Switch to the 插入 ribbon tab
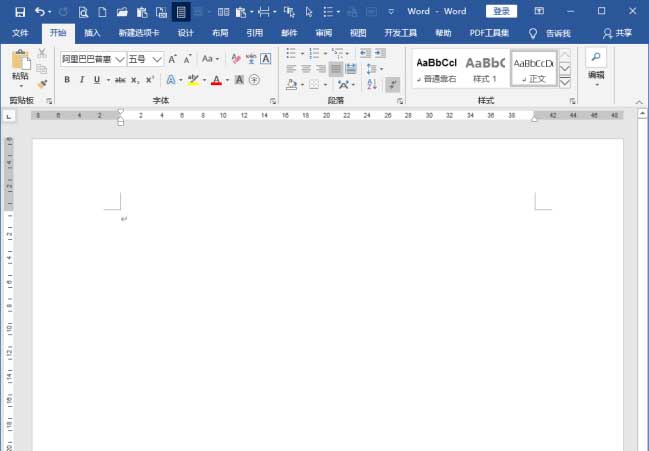 coord(92,33)
